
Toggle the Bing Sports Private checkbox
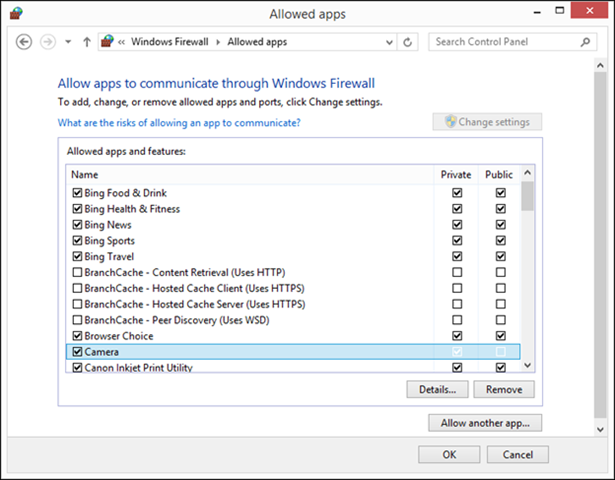point(457,240)
